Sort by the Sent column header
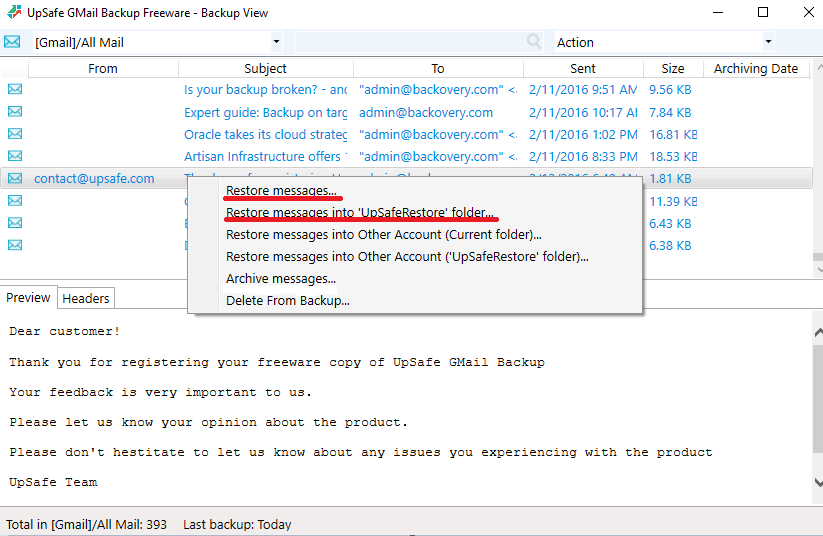 coord(583,69)
